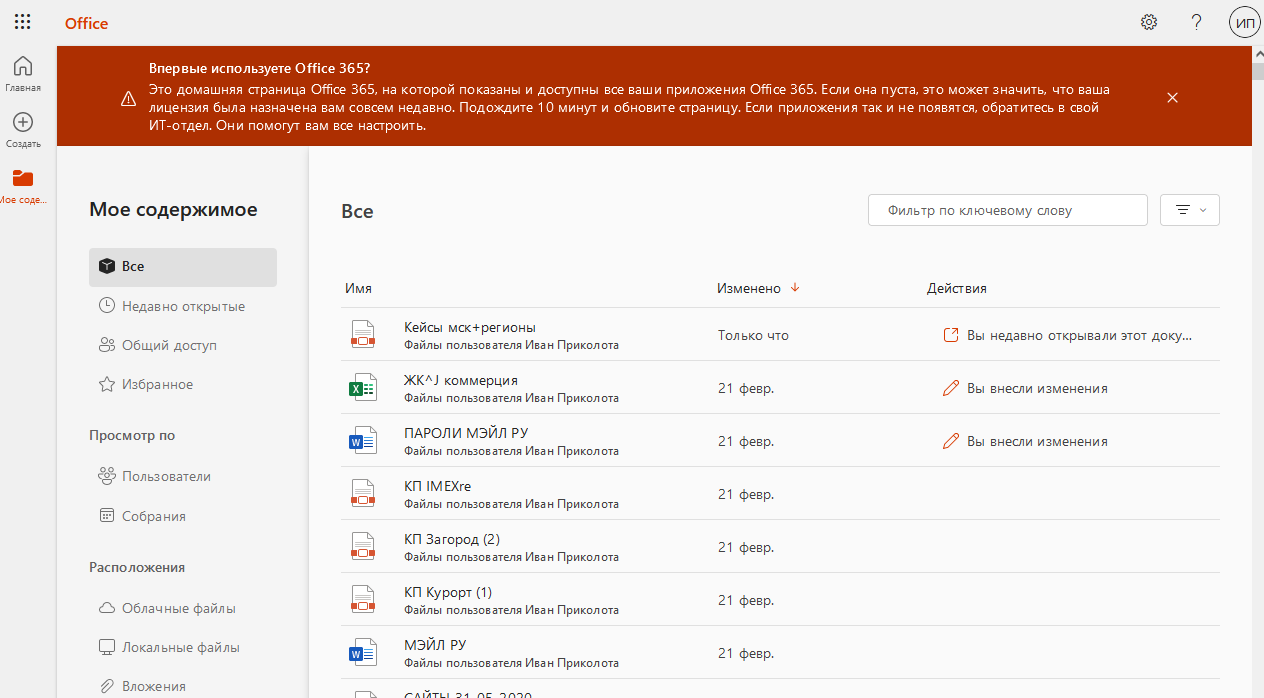Click PDF icon of Кейсы мск+регионы

pyautogui.click(x=362, y=335)
